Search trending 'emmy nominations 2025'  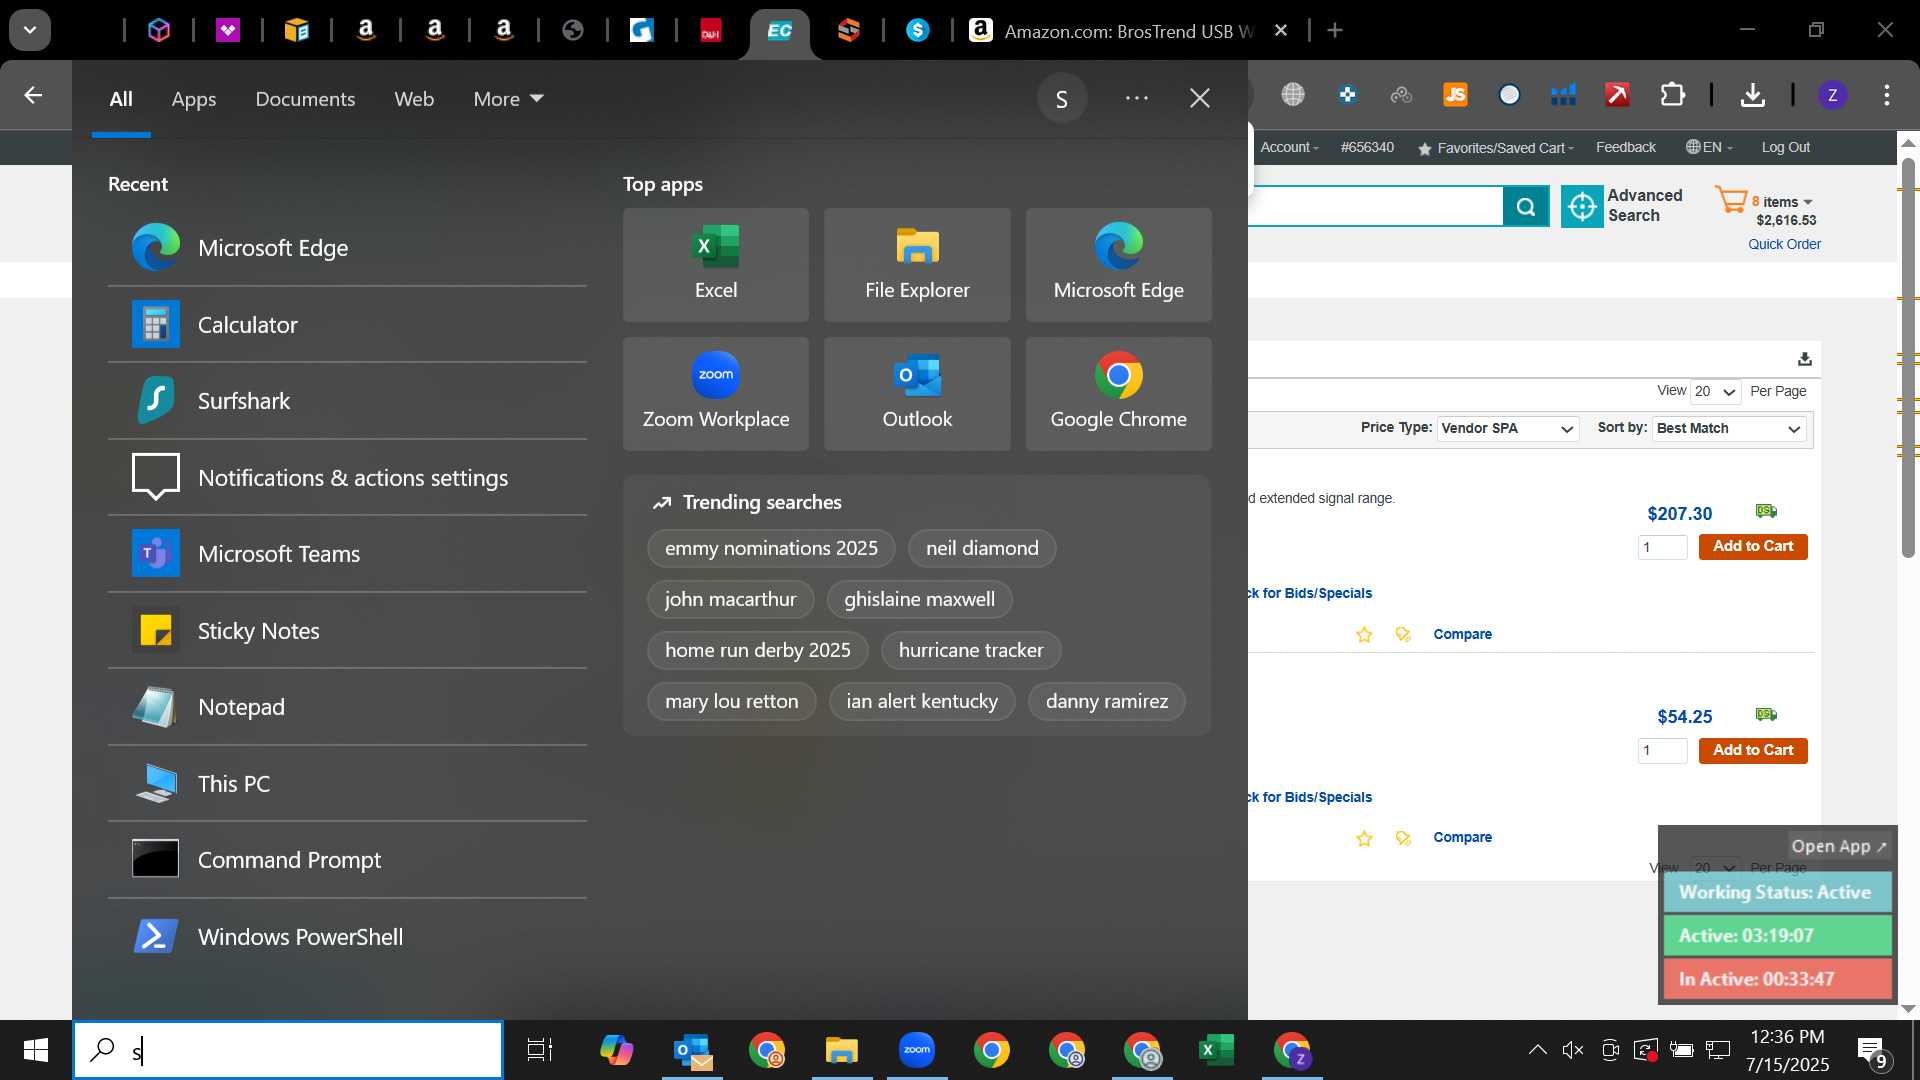pos(771,548)
